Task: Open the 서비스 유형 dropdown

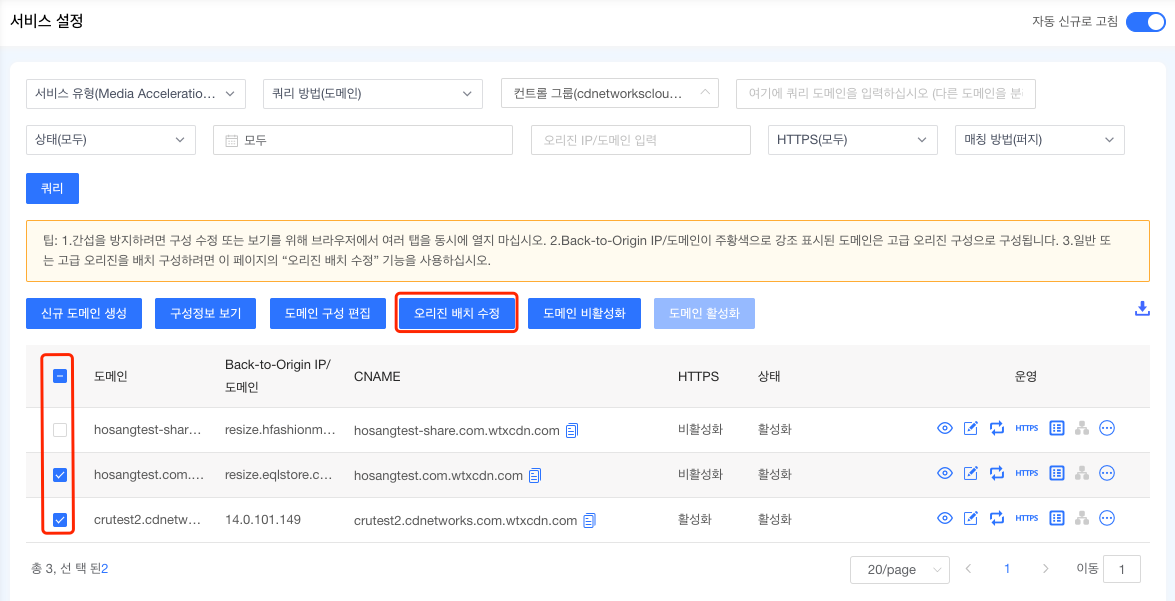Action: 135,93
